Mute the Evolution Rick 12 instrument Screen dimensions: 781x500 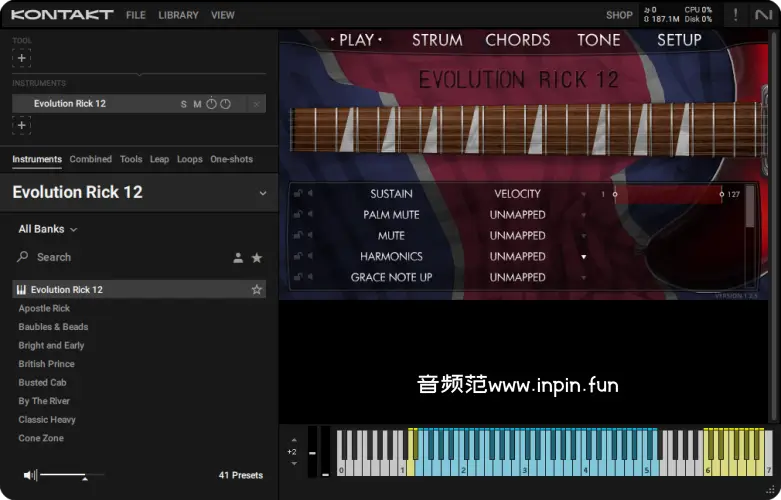[x=197, y=104]
